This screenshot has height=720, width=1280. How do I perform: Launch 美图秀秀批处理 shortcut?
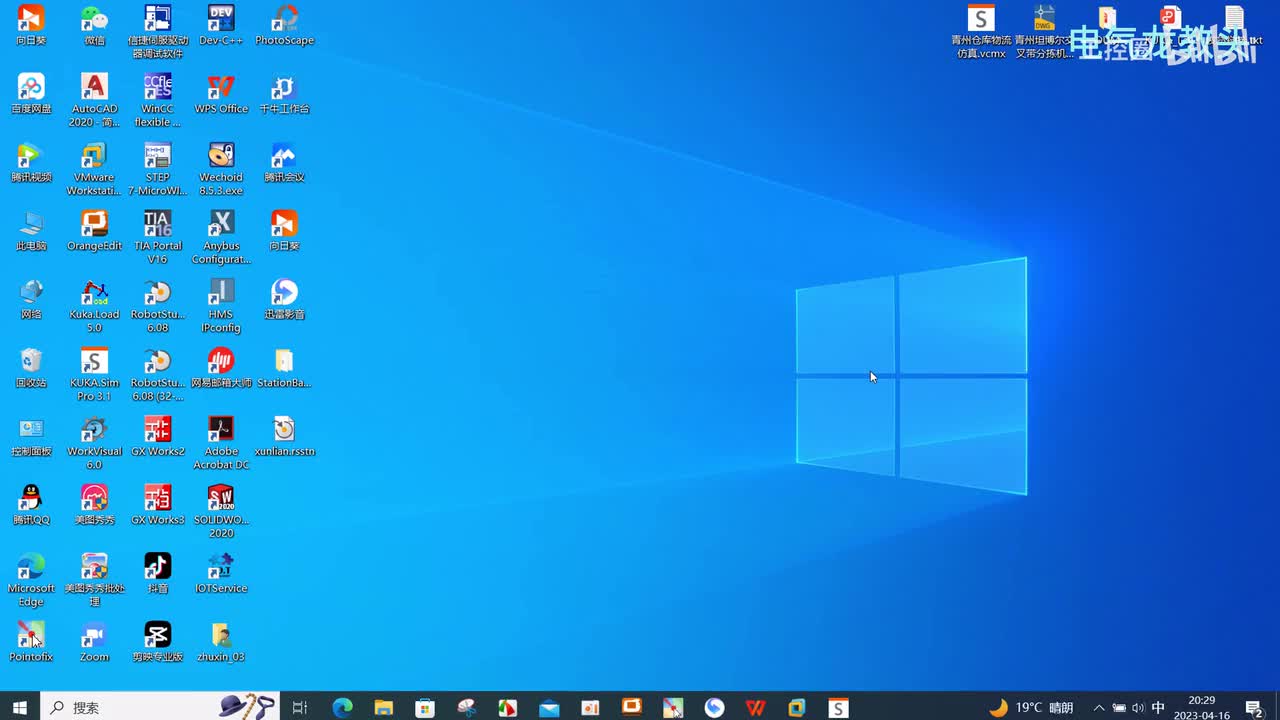94,580
